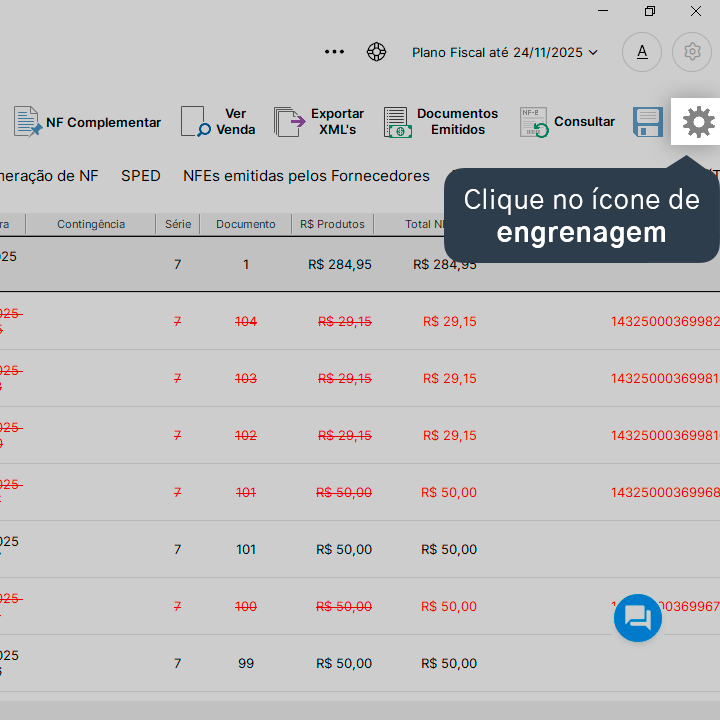Select the cancelled document 102 cell
The height and width of the screenshot is (720, 720).
click(x=246, y=435)
